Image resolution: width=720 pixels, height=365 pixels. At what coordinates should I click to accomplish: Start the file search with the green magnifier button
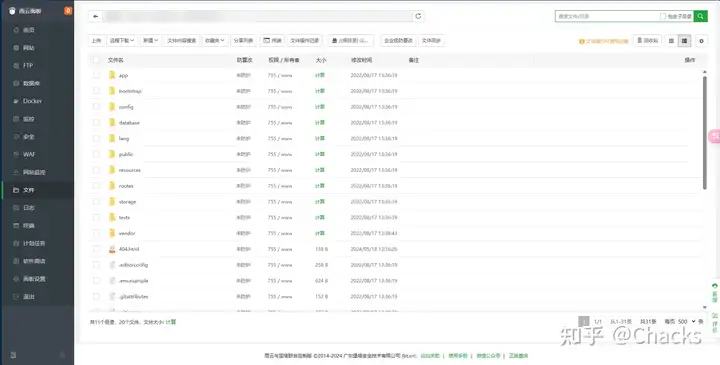point(700,16)
